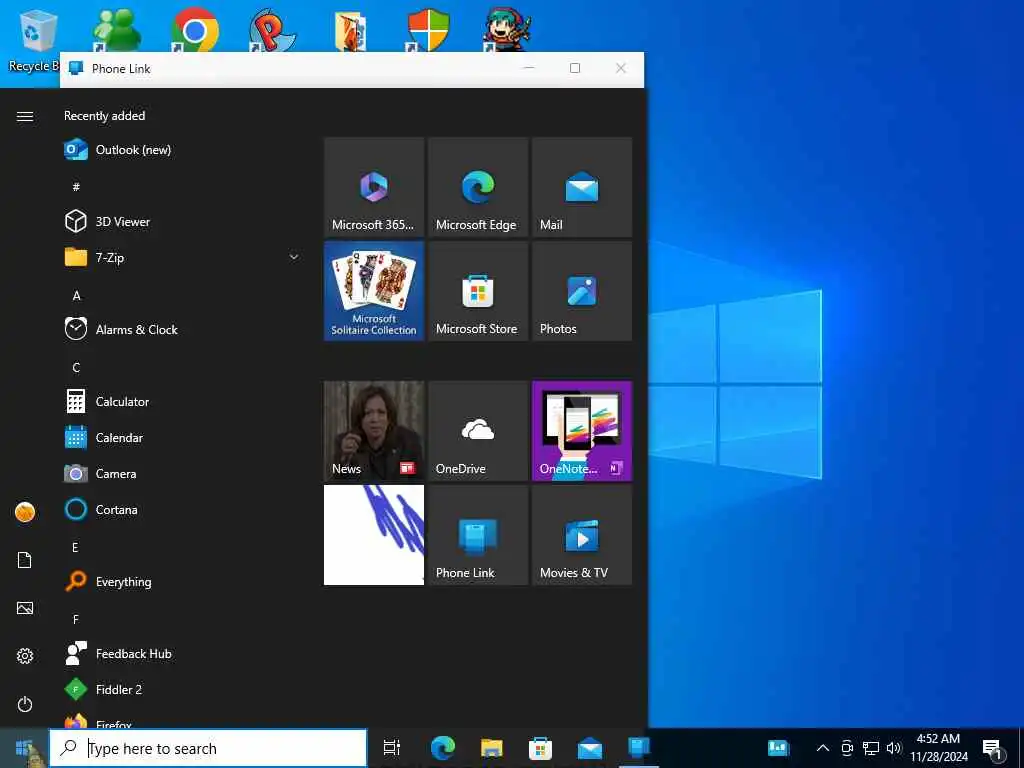The height and width of the screenshot is (768, 1024).
Task: Open user account avatar in Start sidebar
Action: [x=25, y=512]
